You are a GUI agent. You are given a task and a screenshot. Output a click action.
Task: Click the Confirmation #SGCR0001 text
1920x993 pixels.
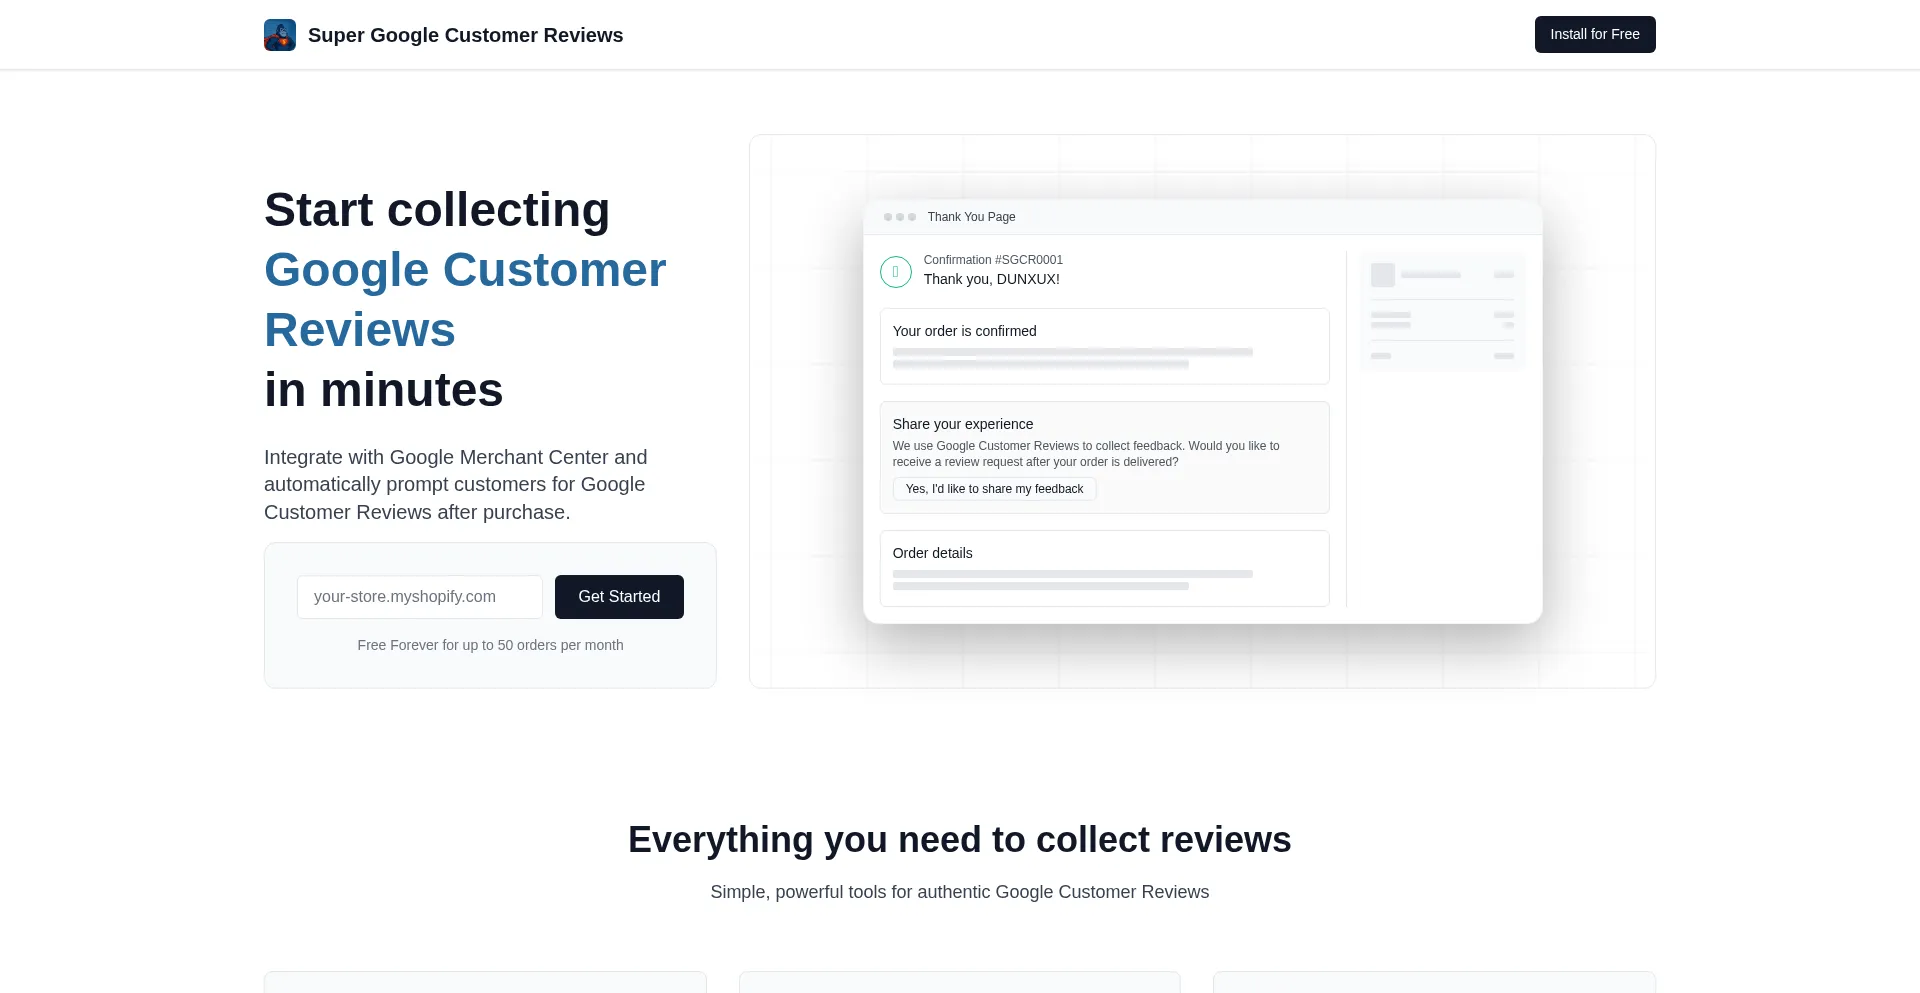coord(993,260)
